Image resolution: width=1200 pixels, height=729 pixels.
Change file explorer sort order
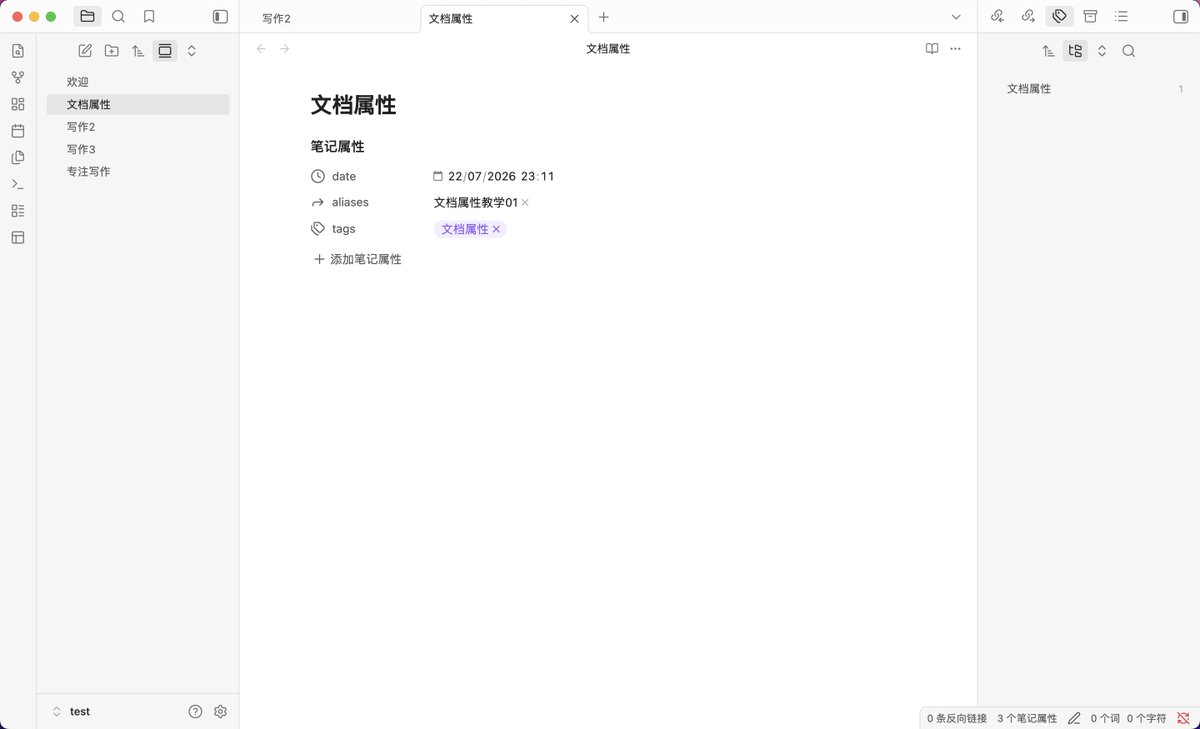pos(138,51)
